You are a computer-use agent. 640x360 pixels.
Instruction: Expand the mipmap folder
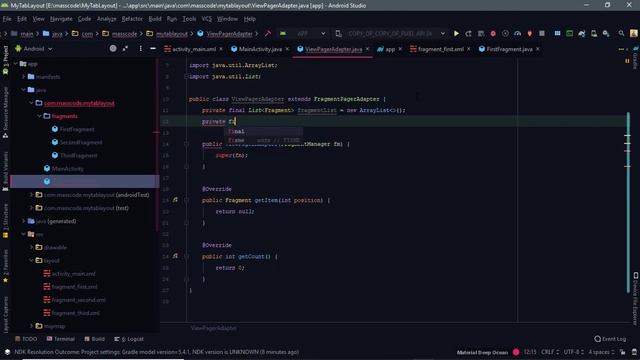(x=31, y=326)
